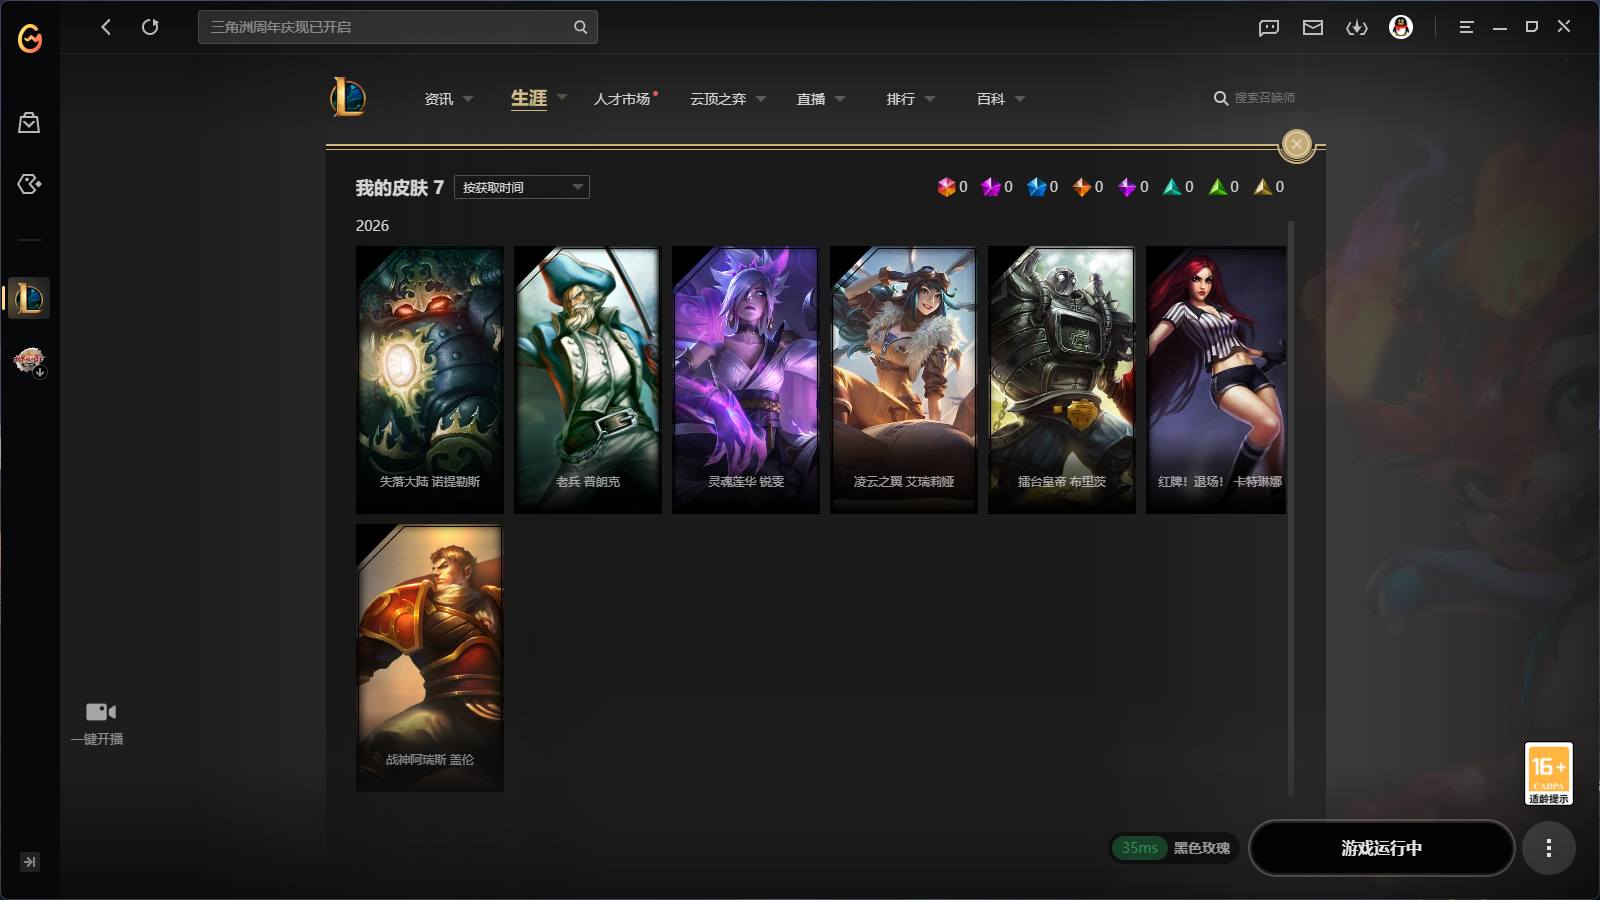Click the 黑色玫瑰 server selector with 35ms ping
This screenshot has height=900, width=1600.
1174,848
